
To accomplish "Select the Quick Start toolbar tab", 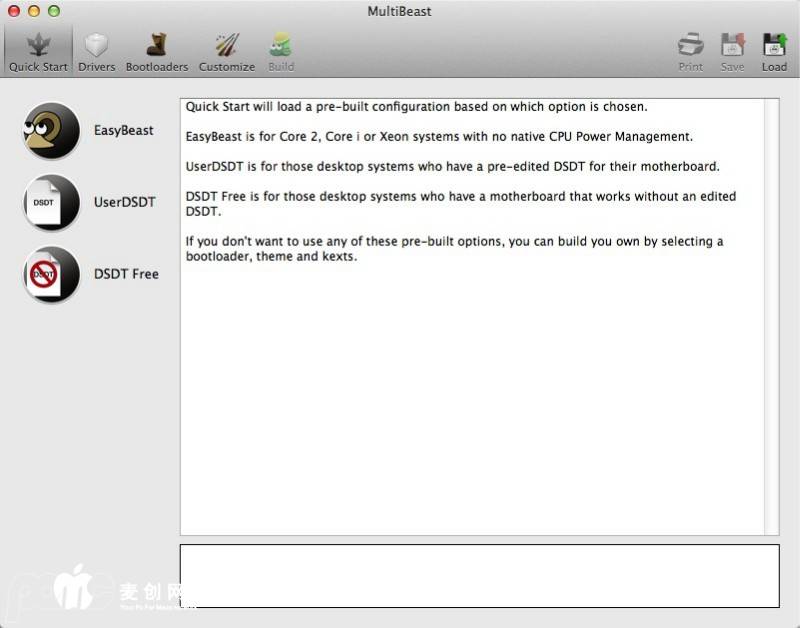I will pos(38,50).
